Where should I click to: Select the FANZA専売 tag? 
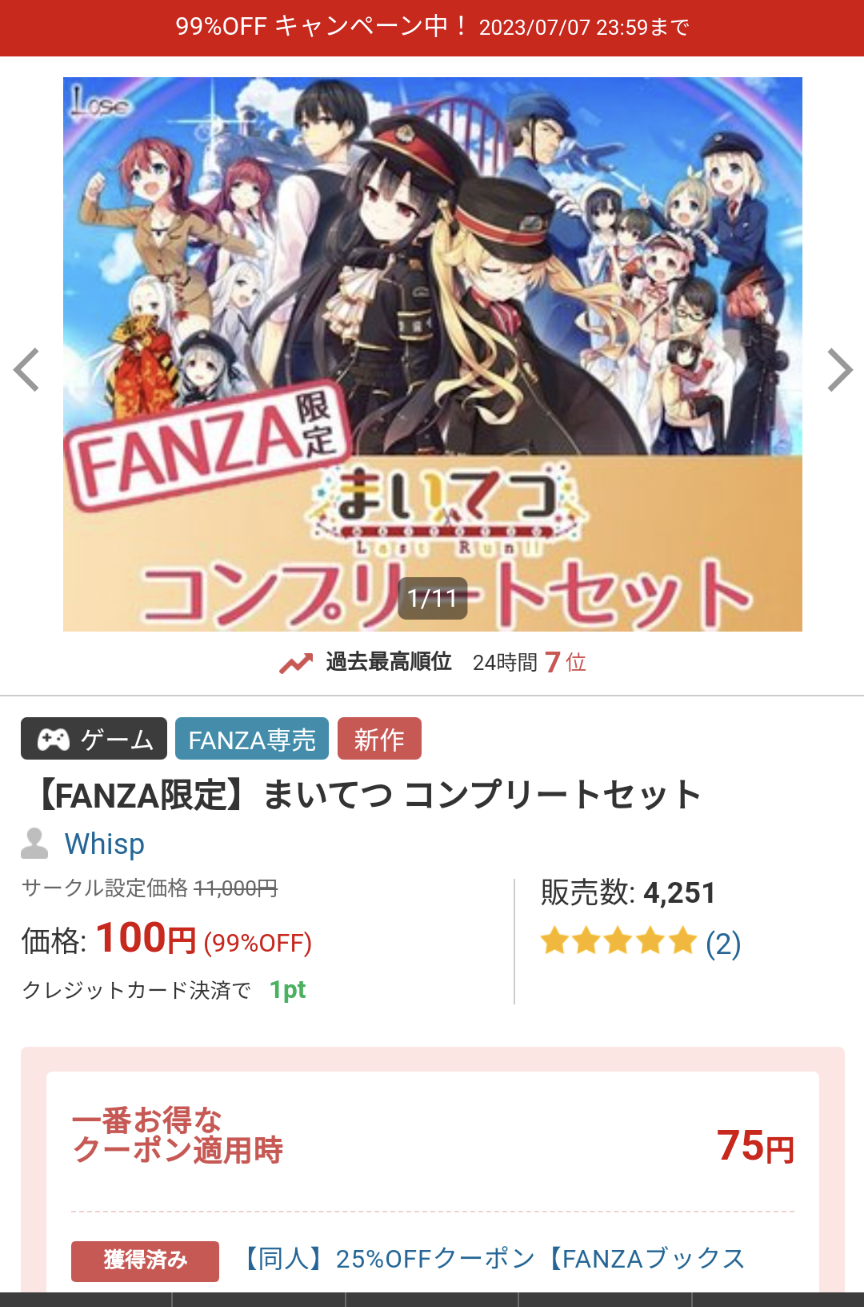pyautogui.click(x=252, y=739)
